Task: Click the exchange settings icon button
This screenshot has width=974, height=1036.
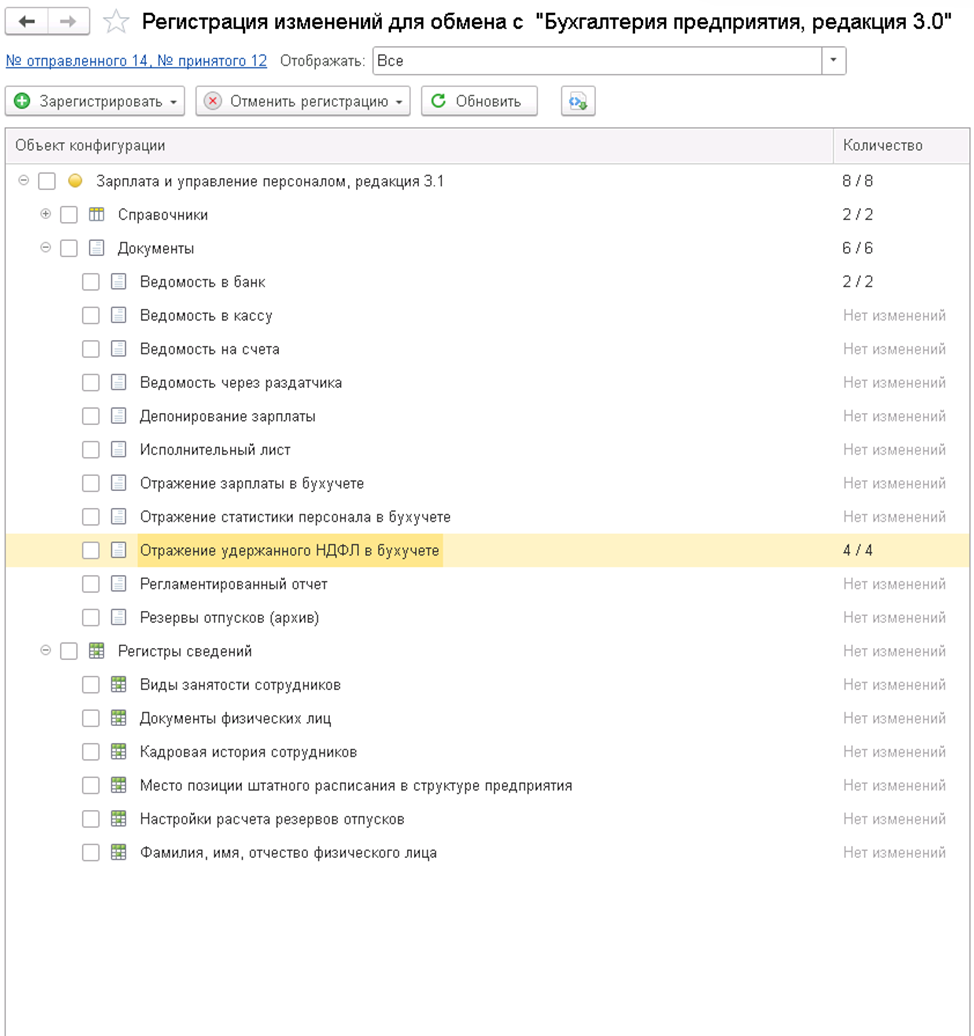Action: (x=578, y=101)
